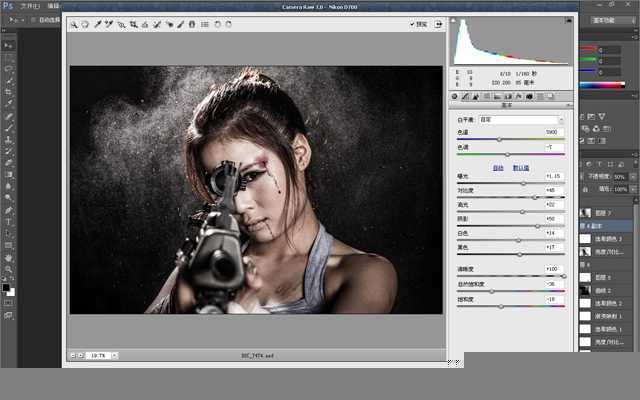The width and height of the screenshot is (640, 400).
Task: Open the Tone Curve panel tab icon
Action: (x=466, y=97)
